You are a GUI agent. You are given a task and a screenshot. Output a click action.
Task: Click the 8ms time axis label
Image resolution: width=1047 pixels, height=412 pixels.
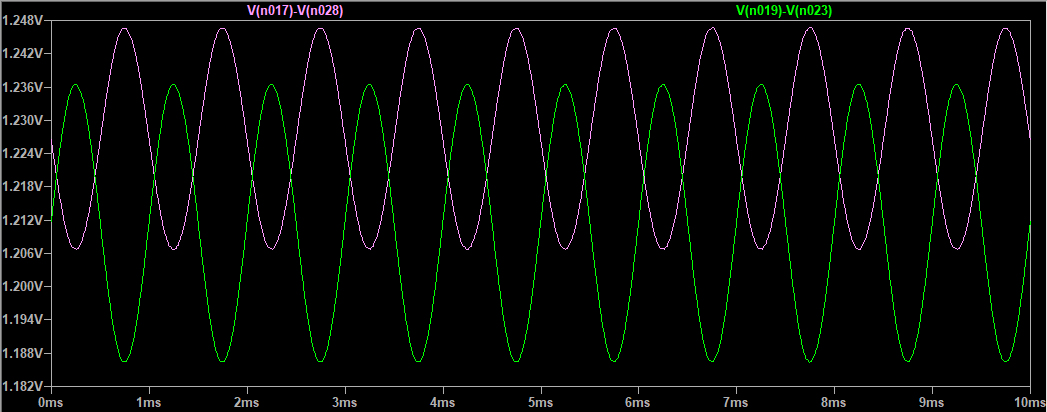pos(834,403)
